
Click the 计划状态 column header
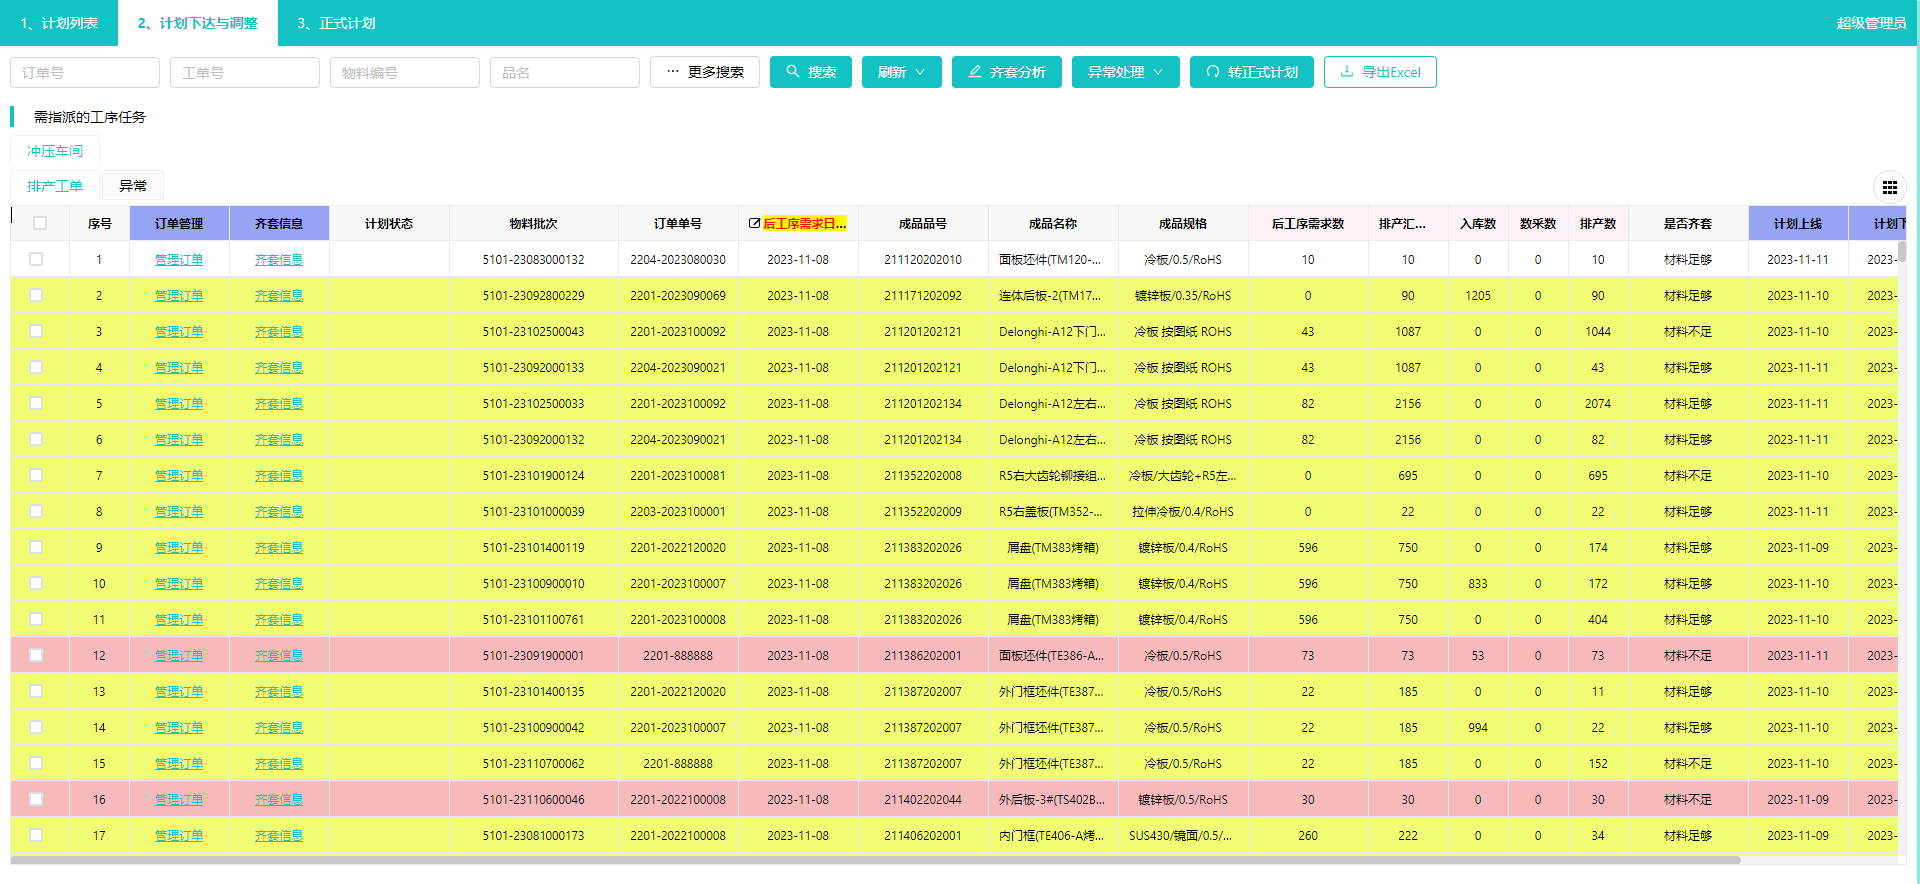click(x=389, y=224)
